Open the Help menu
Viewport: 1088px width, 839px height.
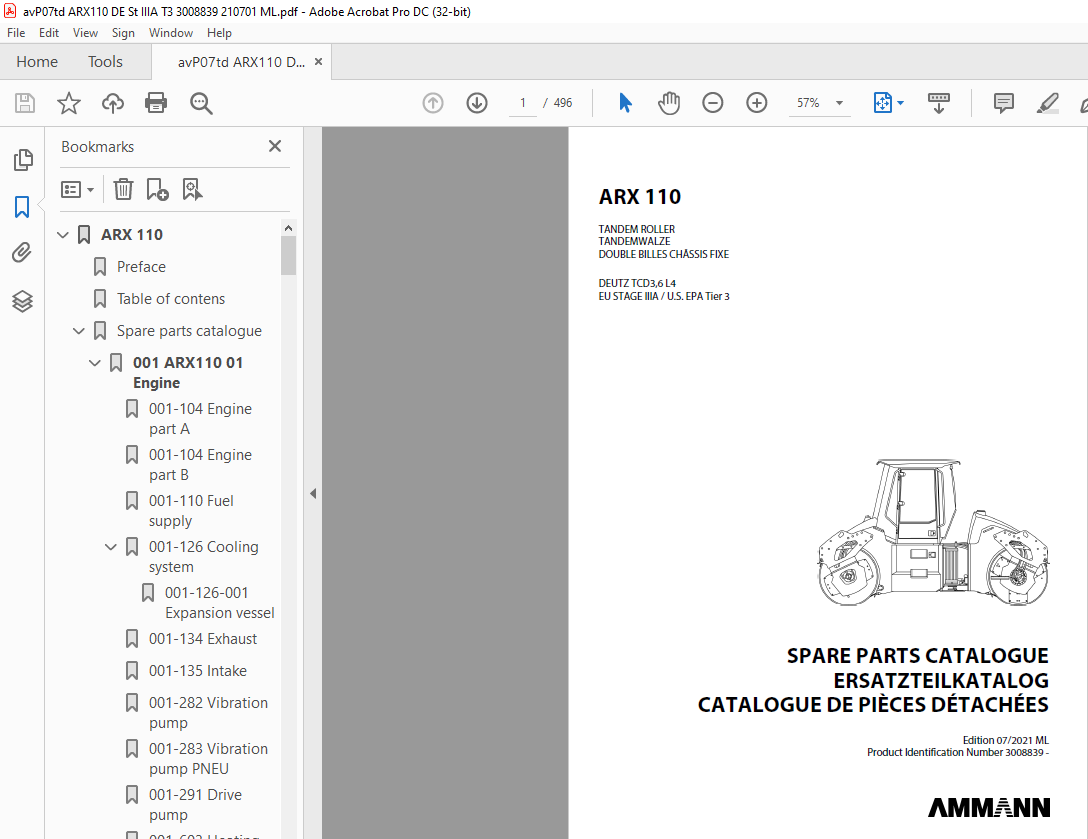pyautogui.click(x=219, y=33)
